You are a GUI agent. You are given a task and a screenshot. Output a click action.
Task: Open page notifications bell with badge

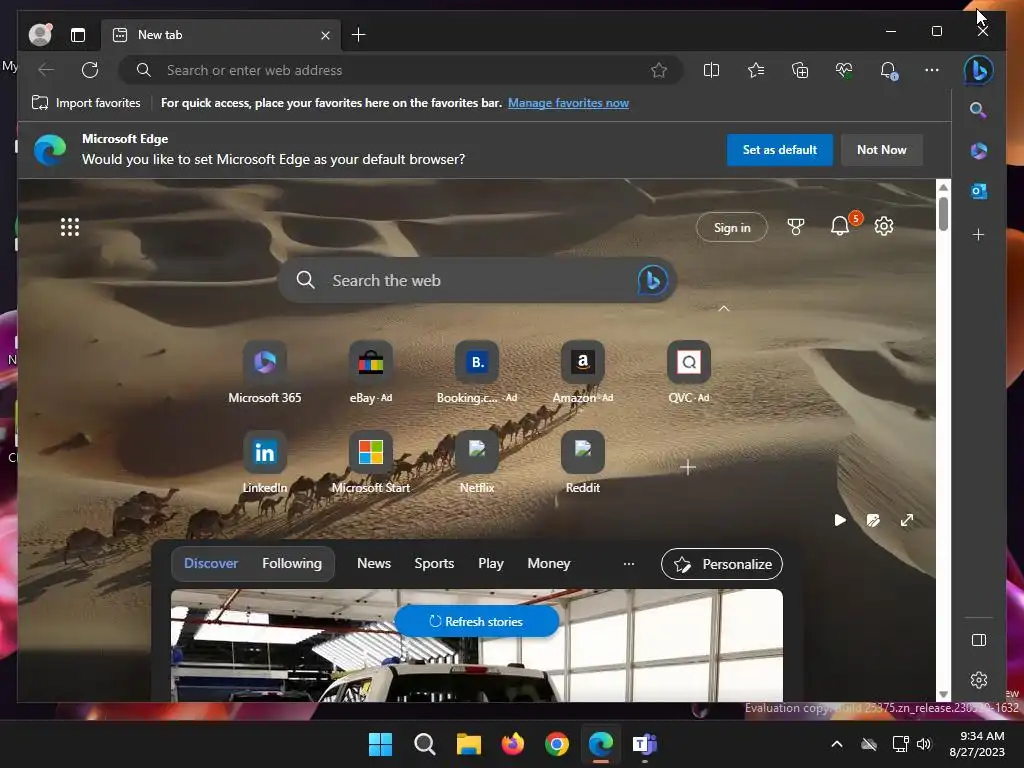841,226
